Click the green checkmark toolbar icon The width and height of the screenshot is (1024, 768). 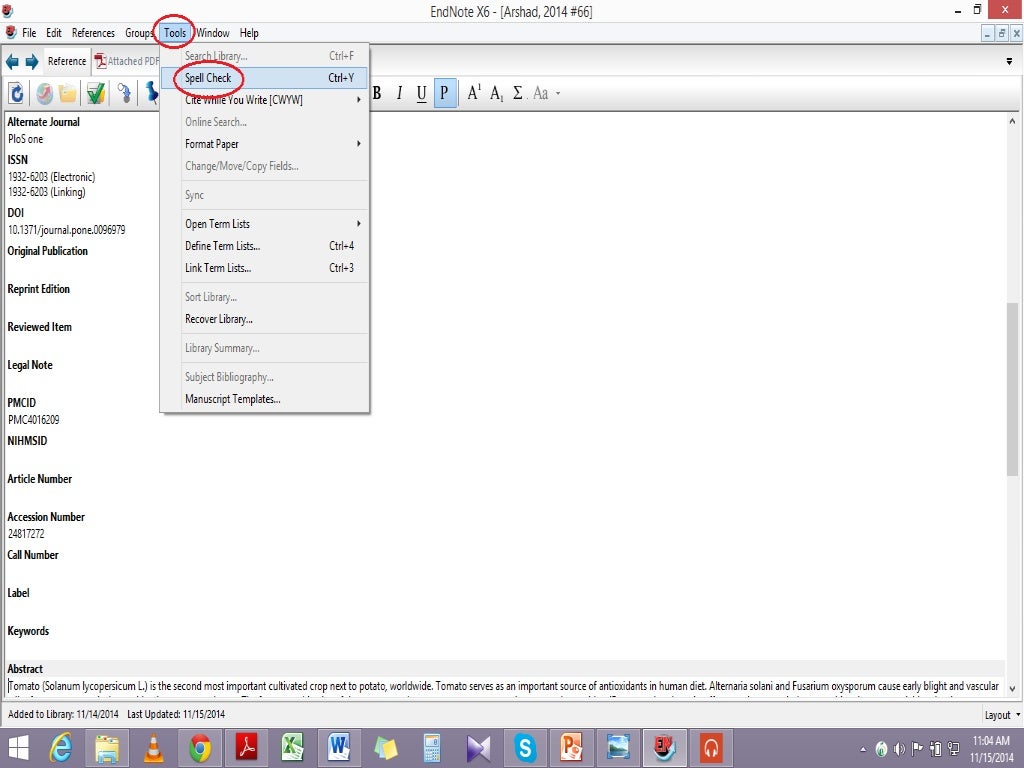pos(96,93)
